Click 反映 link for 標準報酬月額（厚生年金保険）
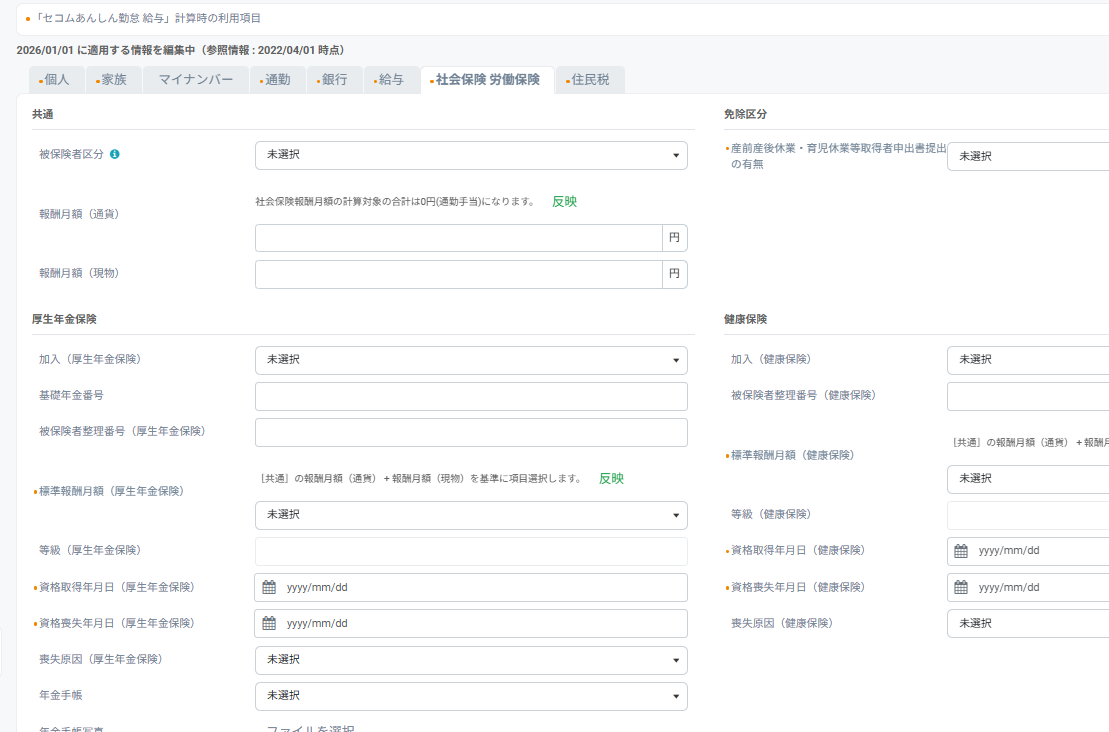 click(x=611, y=479)
